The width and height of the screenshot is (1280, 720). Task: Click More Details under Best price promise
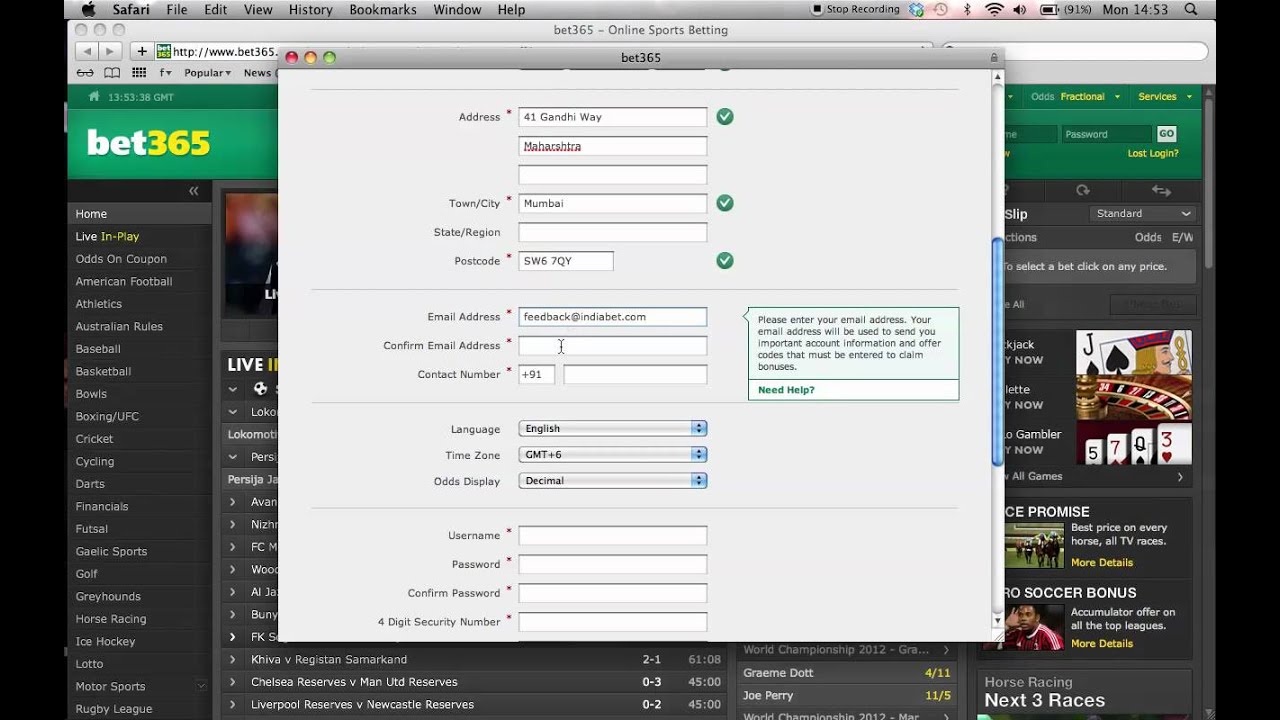pos(1102,563)
